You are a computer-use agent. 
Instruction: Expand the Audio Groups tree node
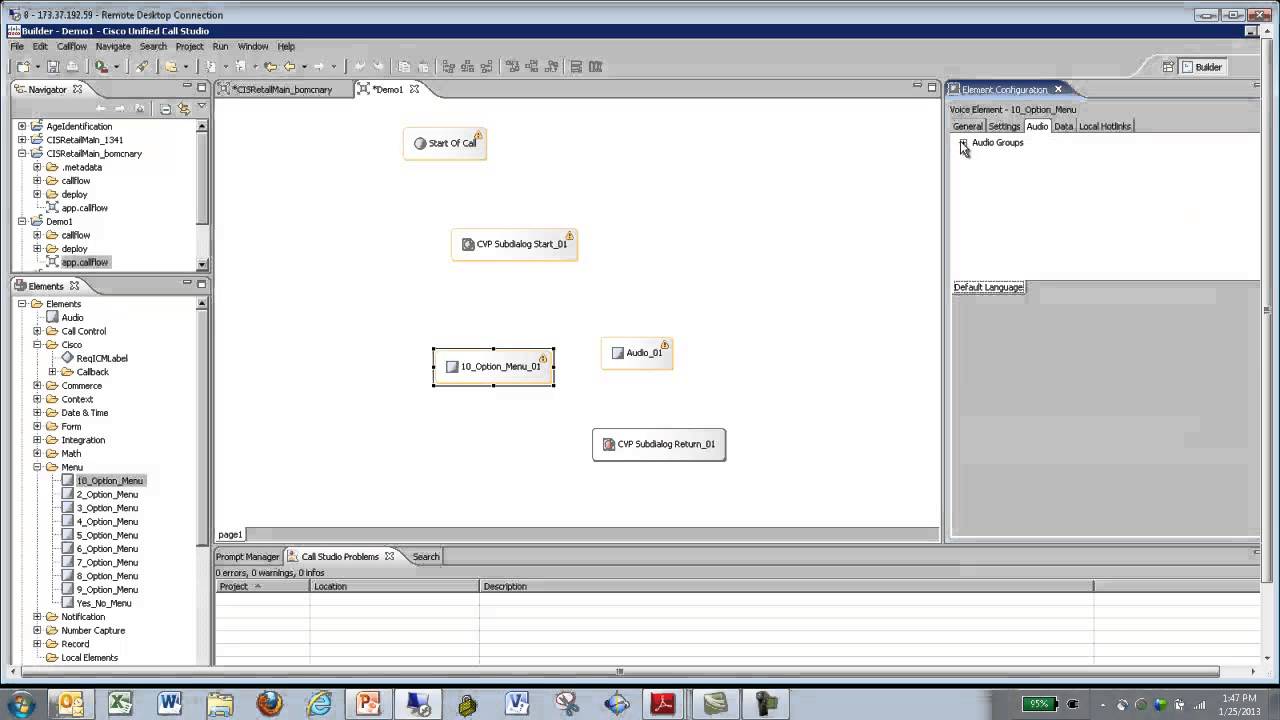pos(963,143)
